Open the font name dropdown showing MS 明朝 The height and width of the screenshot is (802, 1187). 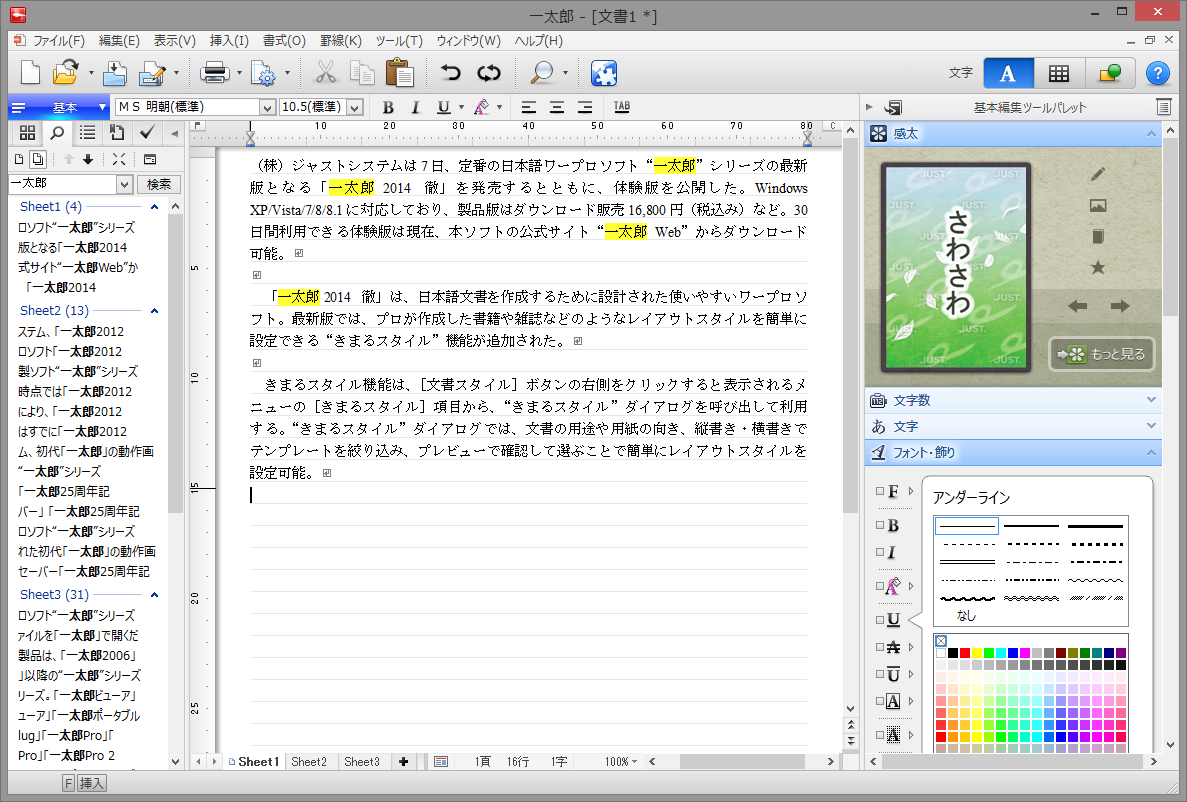point(269,107)
